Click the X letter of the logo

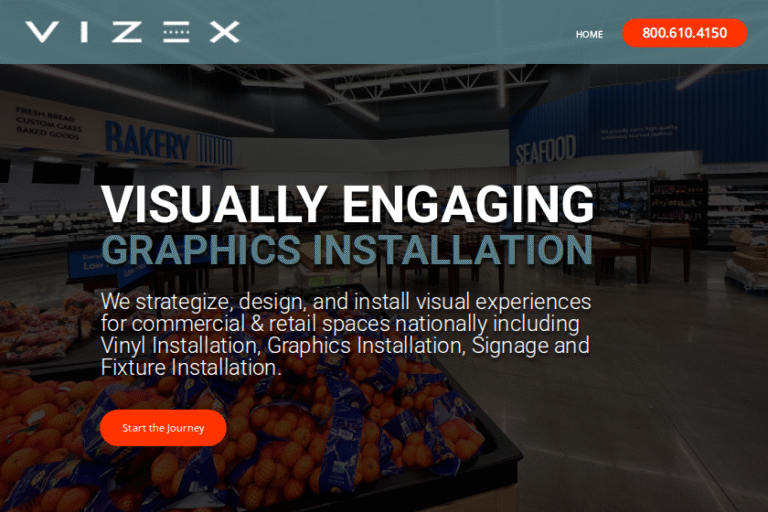pyautogui.click(x=224, y=32)
